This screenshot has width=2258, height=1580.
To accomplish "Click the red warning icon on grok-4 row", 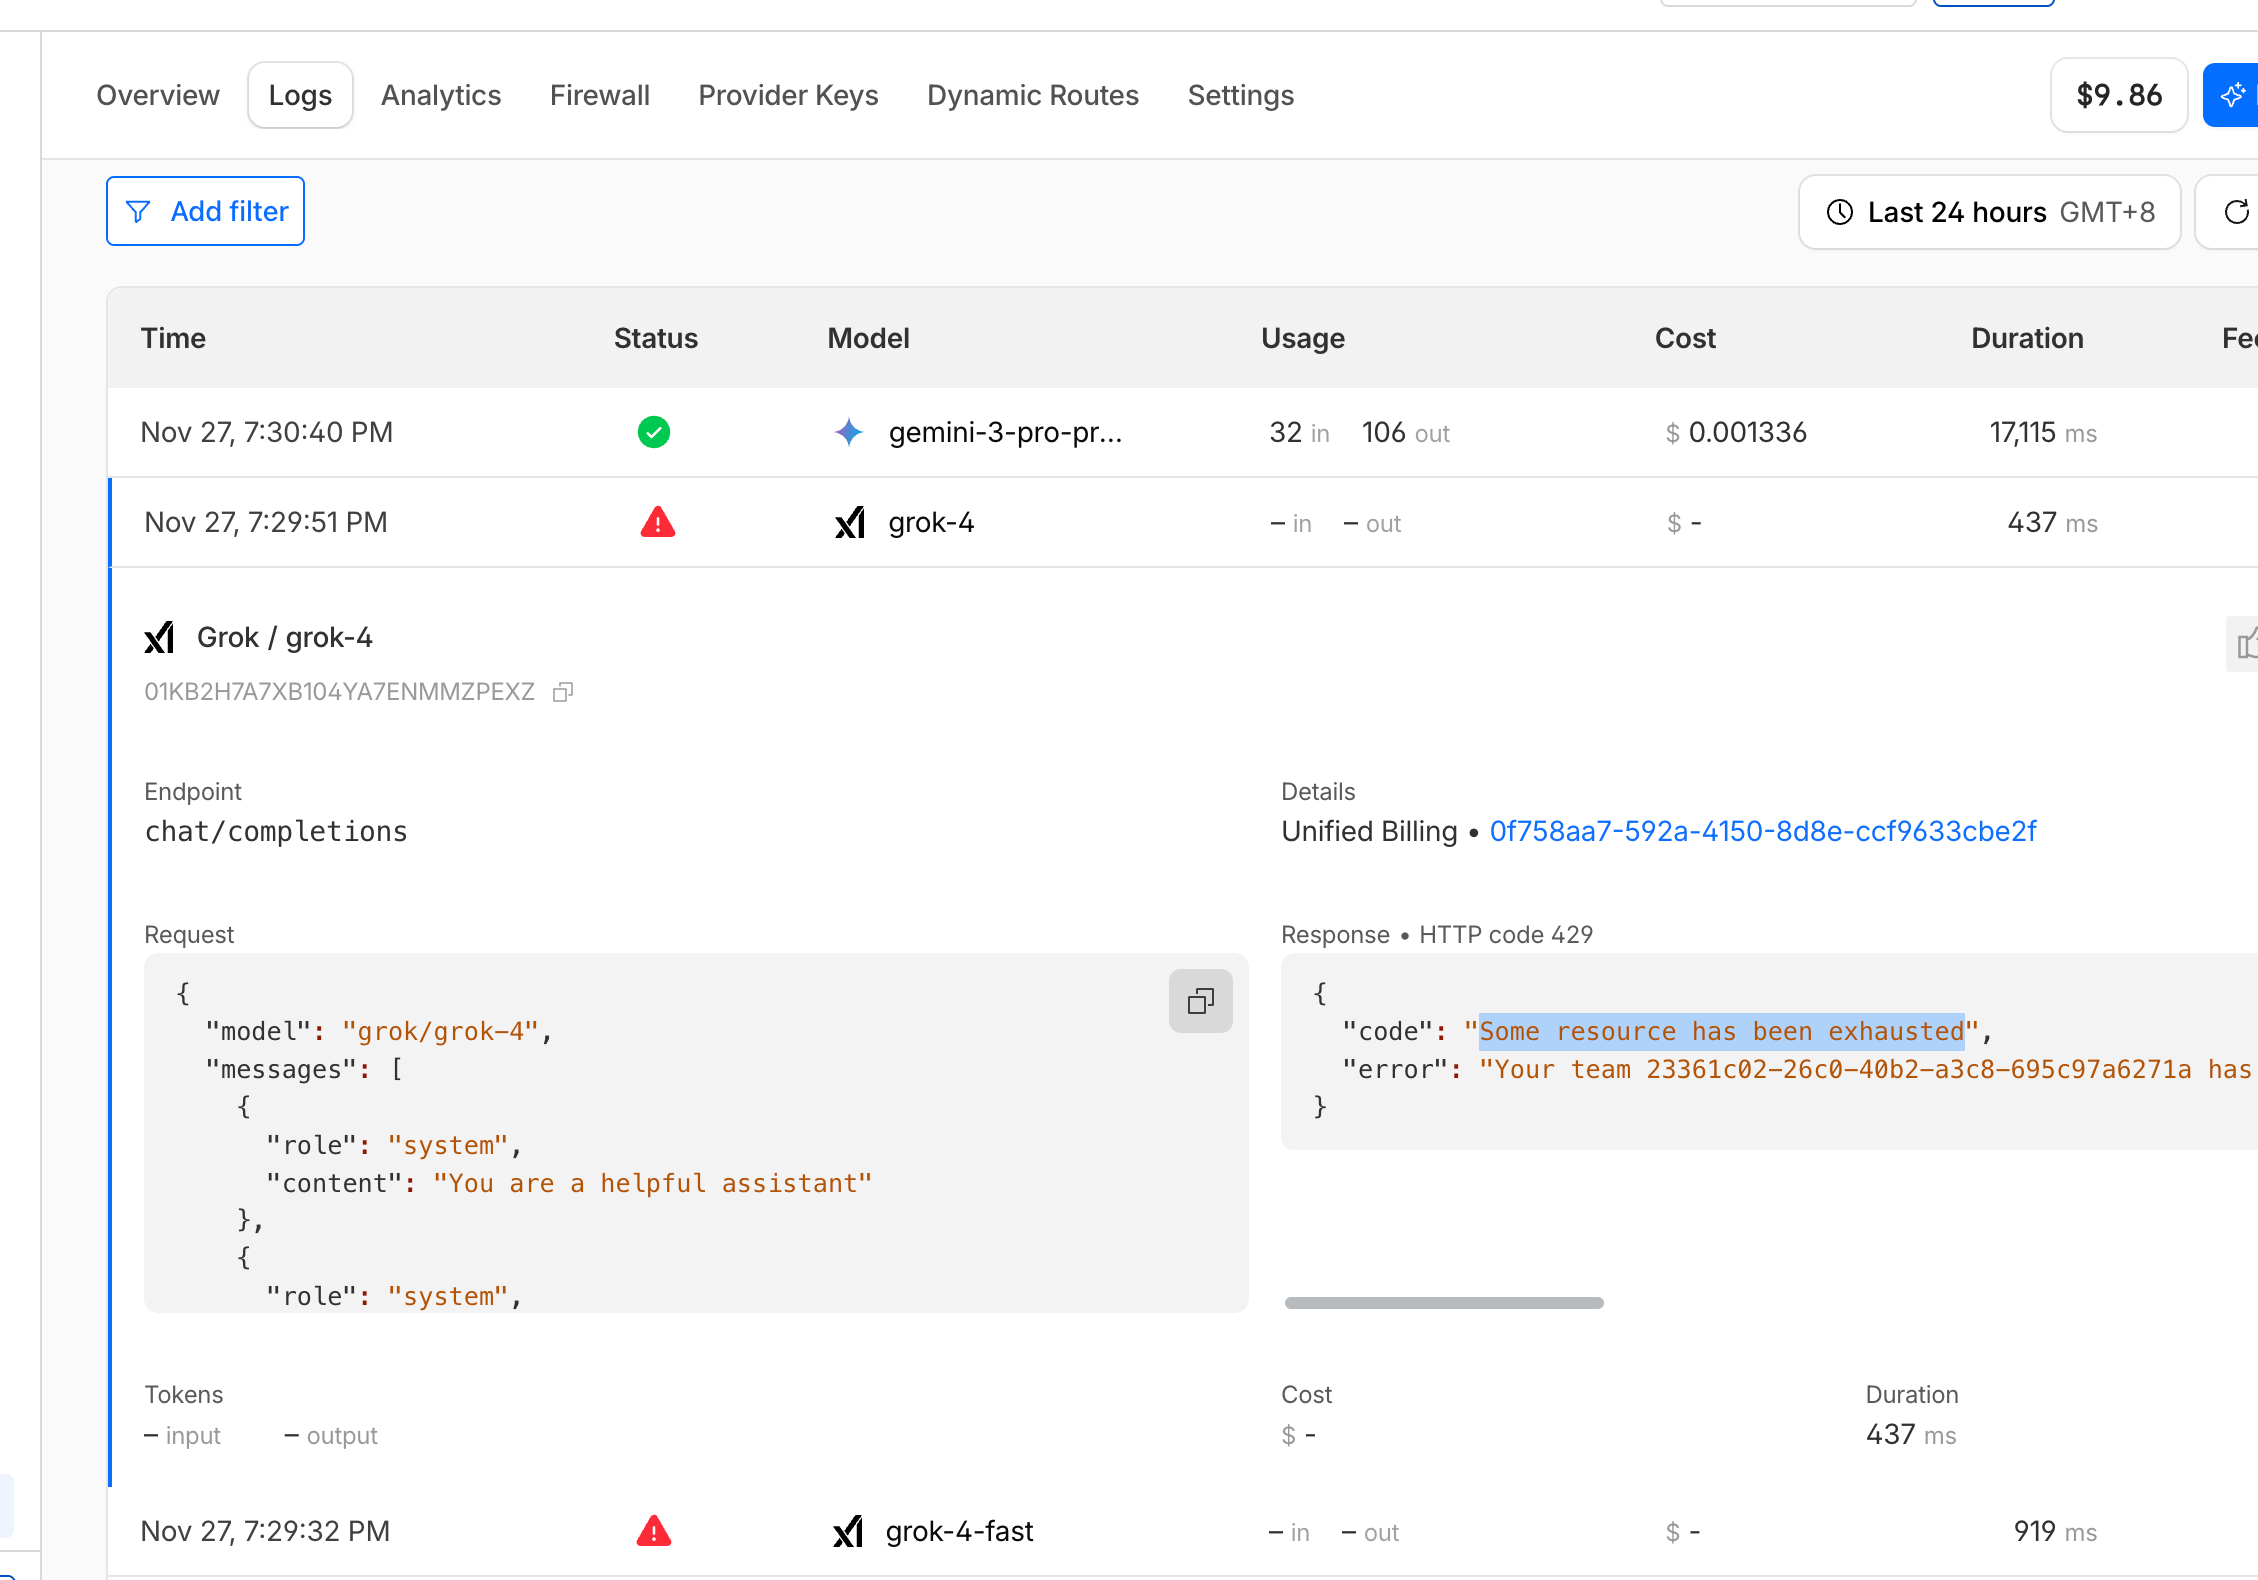I will pyautogui.click(x=657, y=522).
